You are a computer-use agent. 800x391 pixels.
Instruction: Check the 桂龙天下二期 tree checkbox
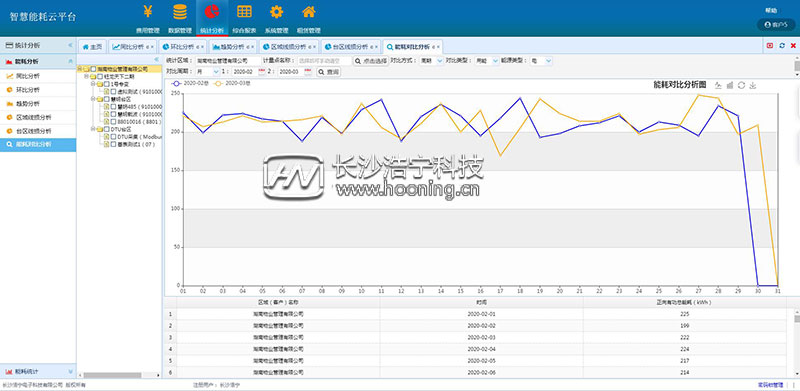(100, 76)
